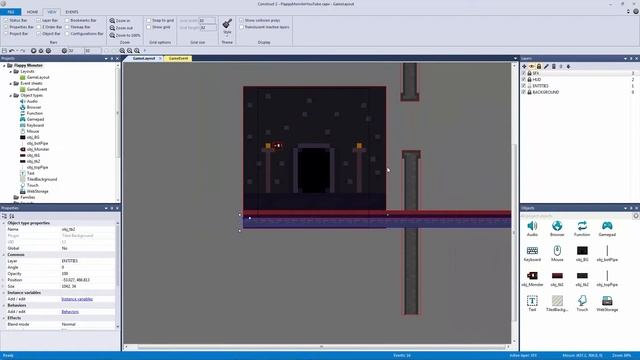Click the Instance variables link

pos(77,299)
